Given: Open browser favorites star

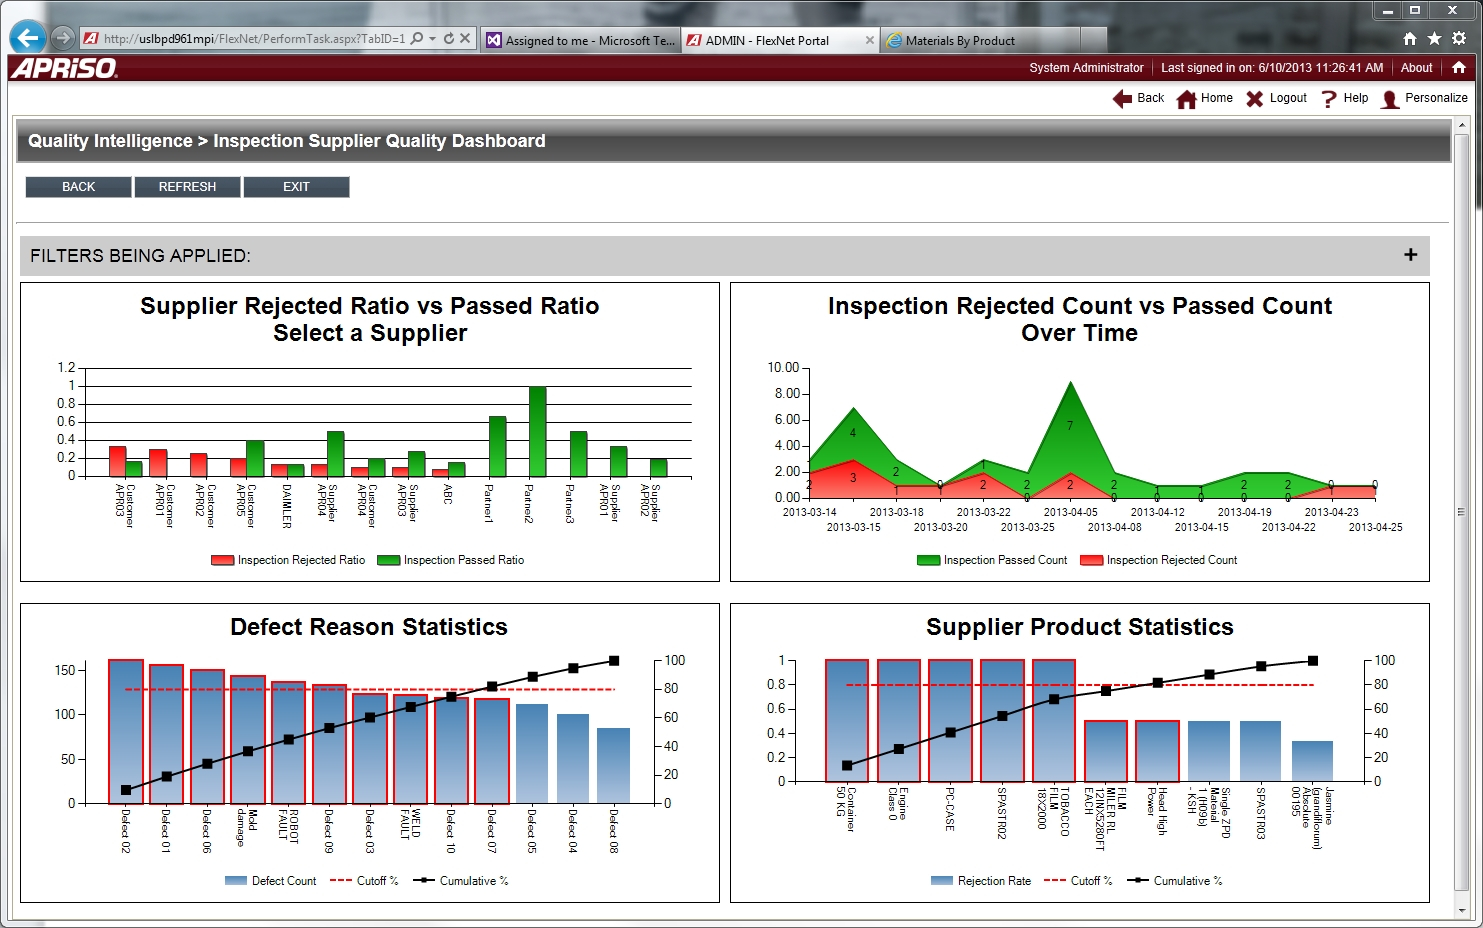Looking at the screenshot, I should point(1434,38).
